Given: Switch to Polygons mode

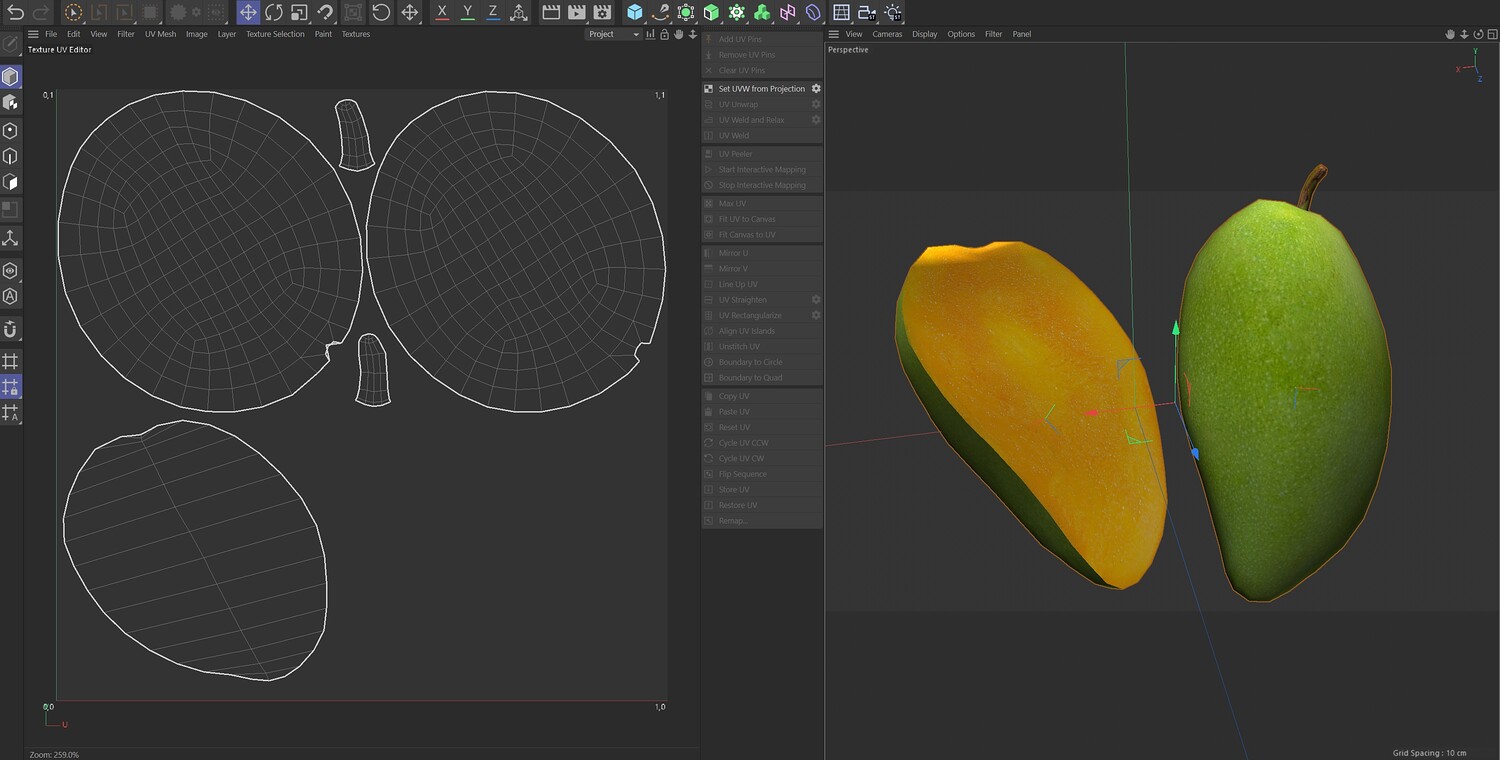Looking at the screenshot, I should coord(10,182).
